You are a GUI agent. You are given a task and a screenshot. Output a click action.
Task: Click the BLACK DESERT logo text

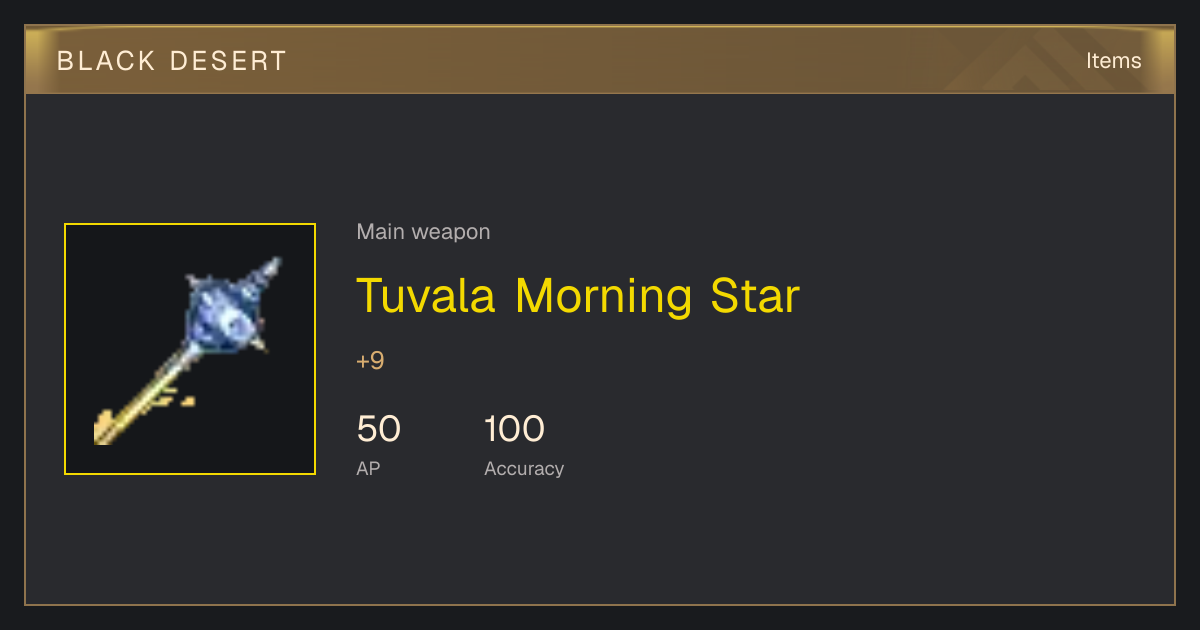[172, 61]
